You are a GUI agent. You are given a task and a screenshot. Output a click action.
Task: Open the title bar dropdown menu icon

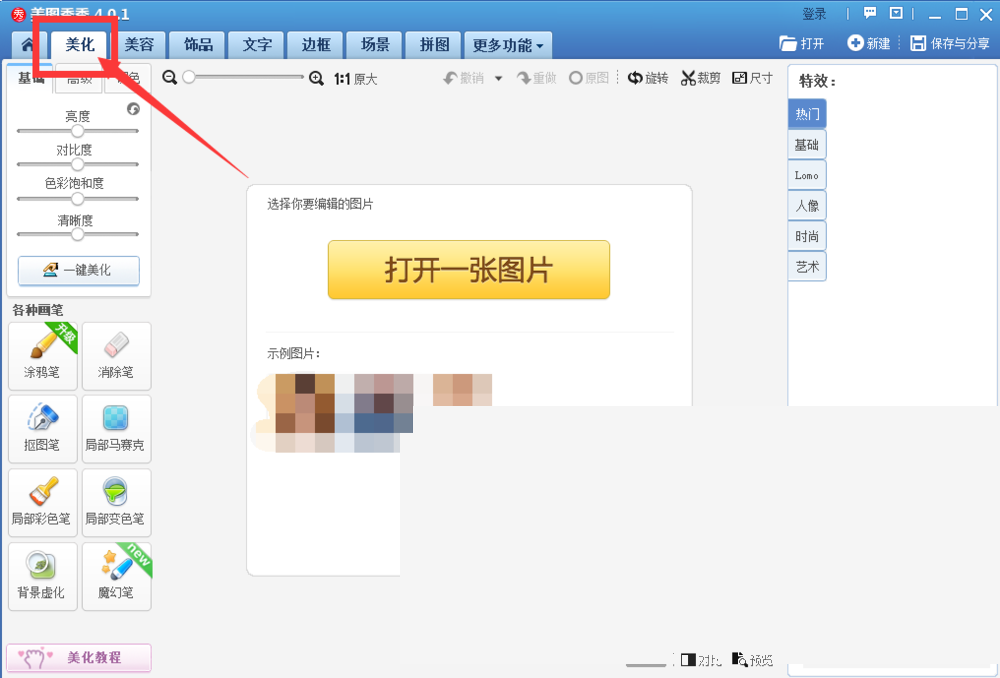pyautogui.click(x=896, y=13)
